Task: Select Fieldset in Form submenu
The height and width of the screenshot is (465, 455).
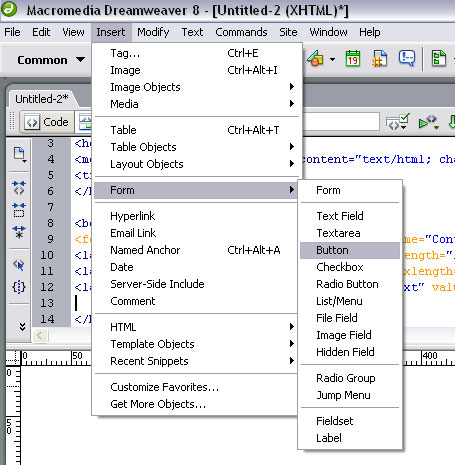Action: (x=350, y=421)
